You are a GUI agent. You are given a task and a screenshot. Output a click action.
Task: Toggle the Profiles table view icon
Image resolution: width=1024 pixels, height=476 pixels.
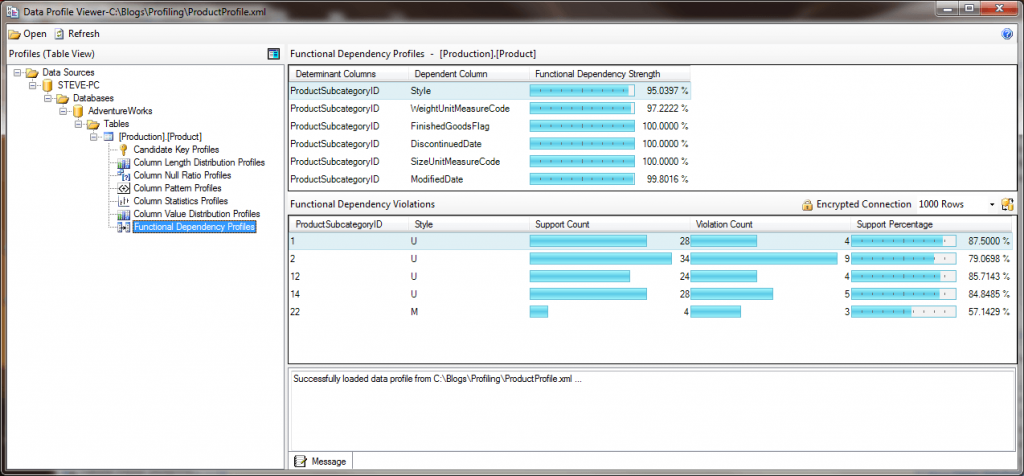click(274, 54)
